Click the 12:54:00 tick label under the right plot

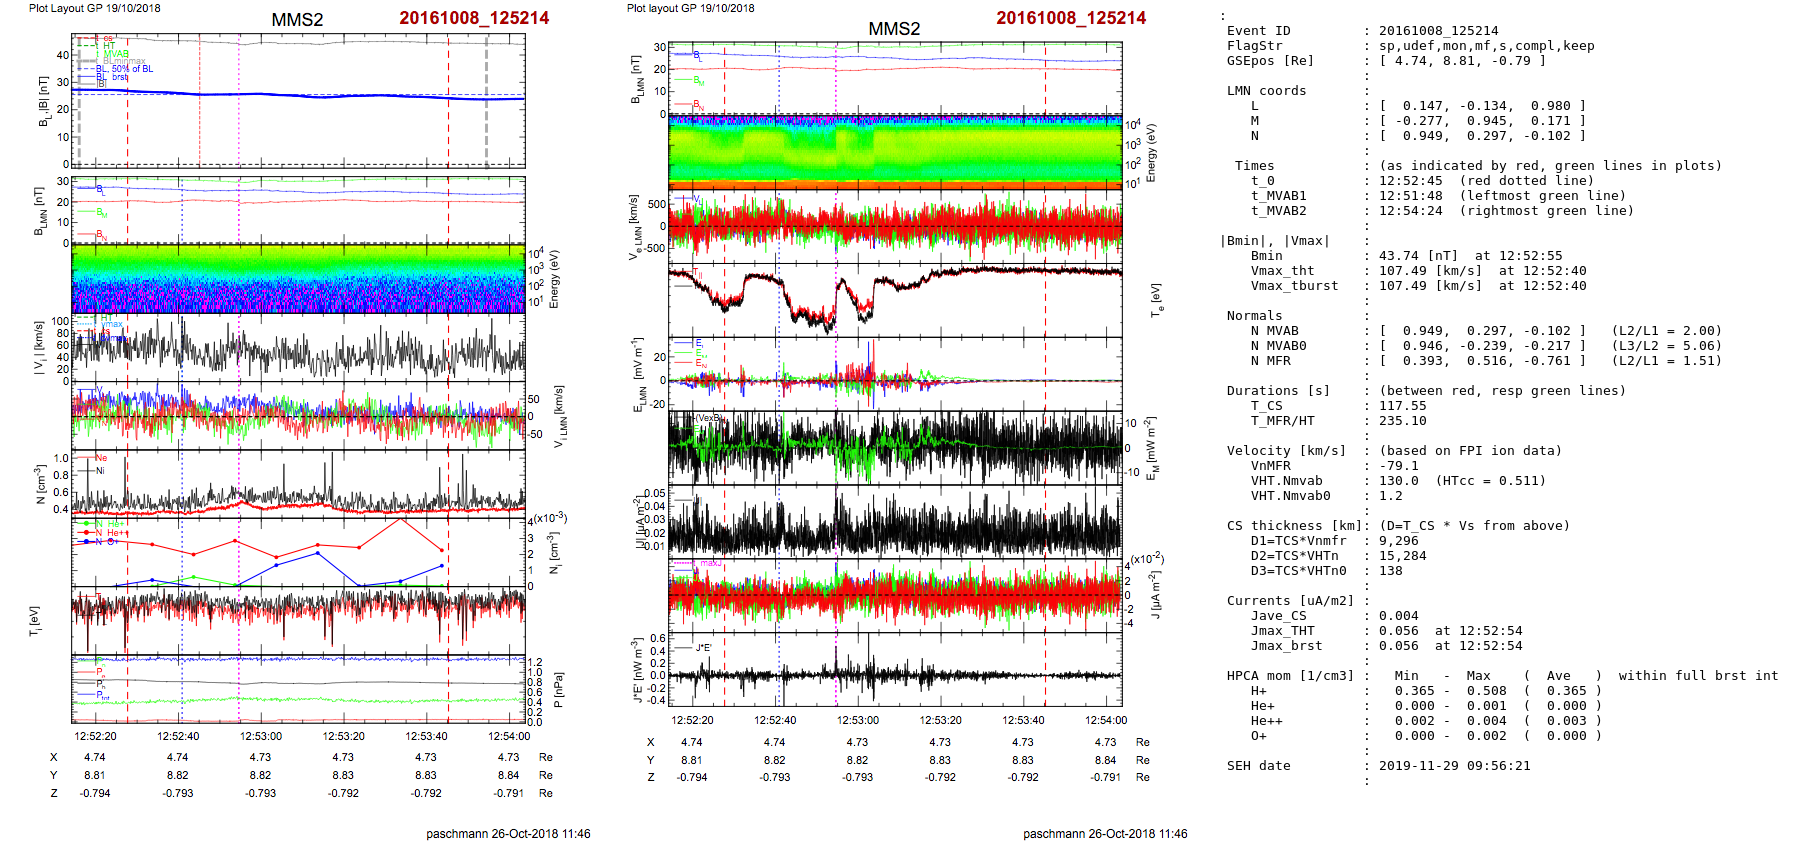1105,720
